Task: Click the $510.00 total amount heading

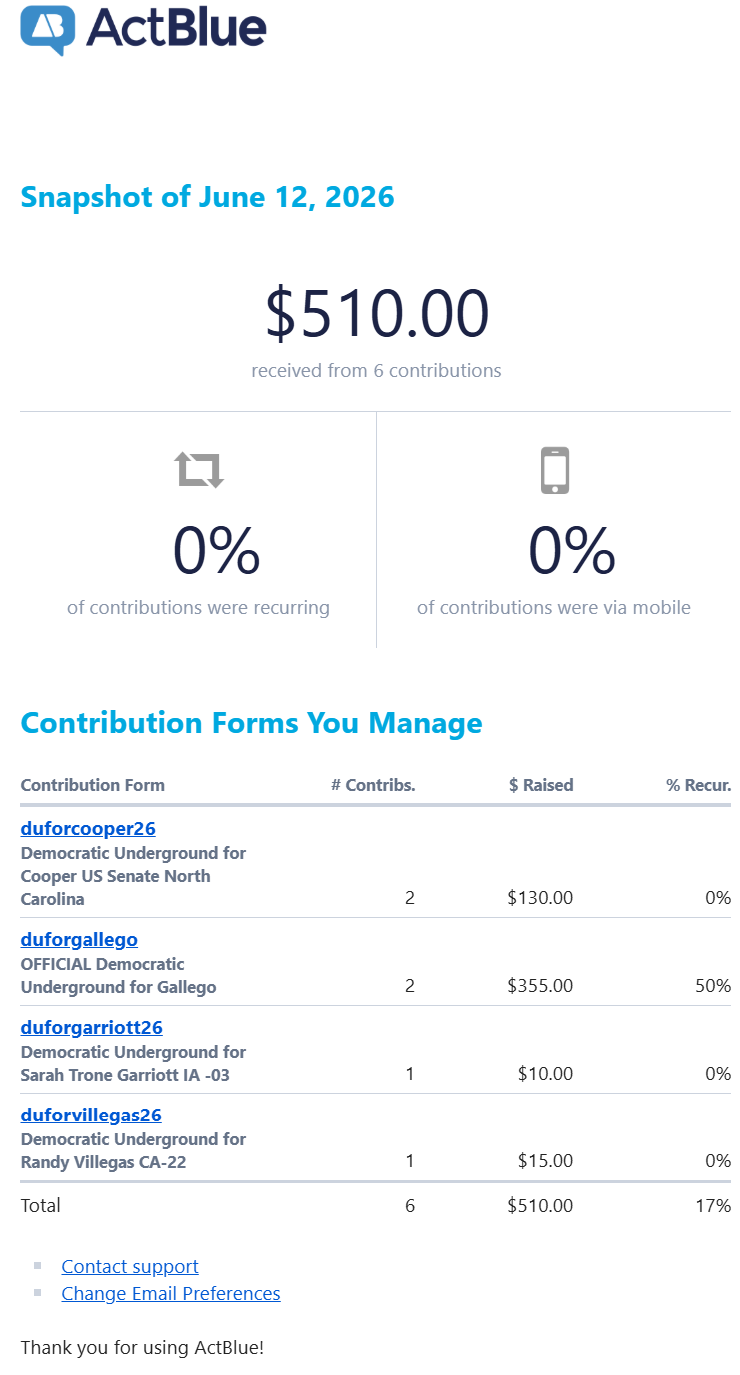Action: 377,313
